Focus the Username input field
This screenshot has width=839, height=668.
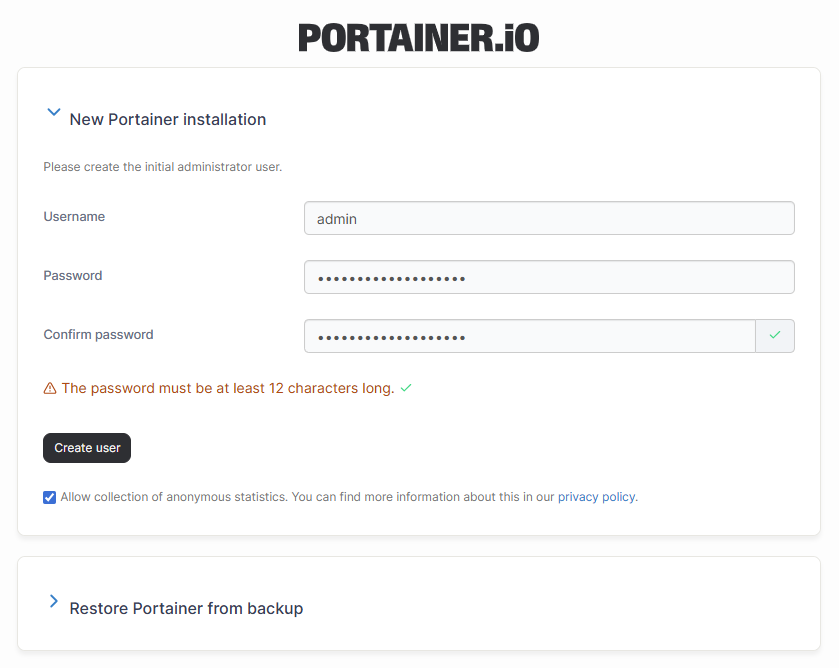pyautogui.click(x=548, y=218)
